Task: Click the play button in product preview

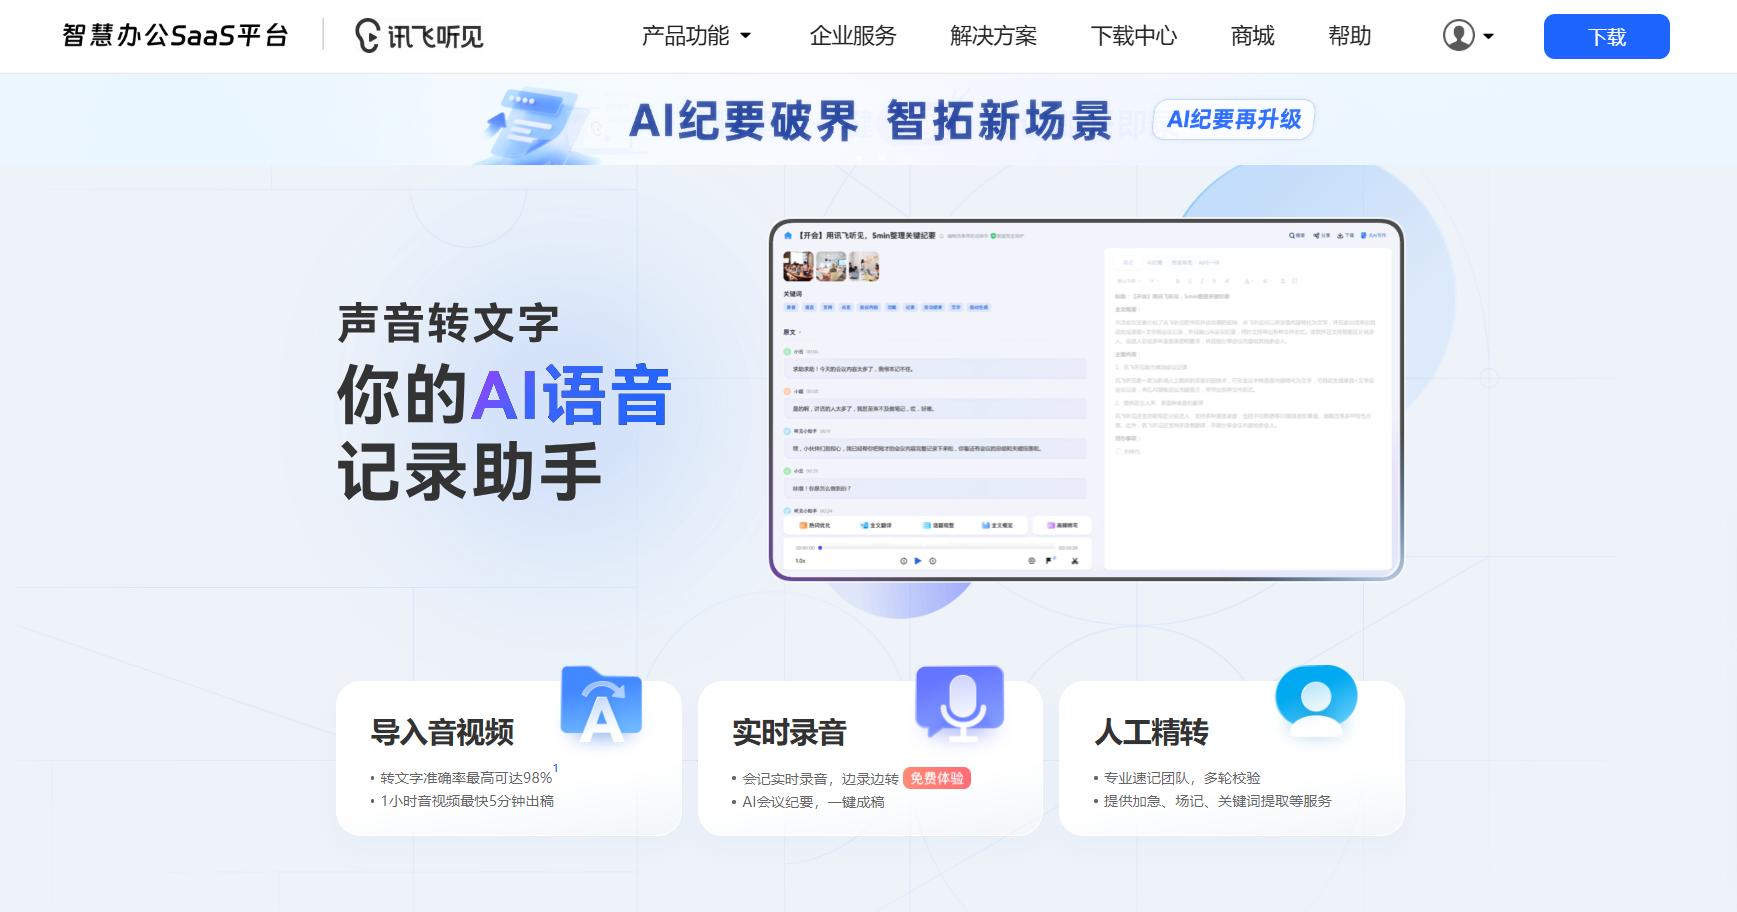Action: 918,561
